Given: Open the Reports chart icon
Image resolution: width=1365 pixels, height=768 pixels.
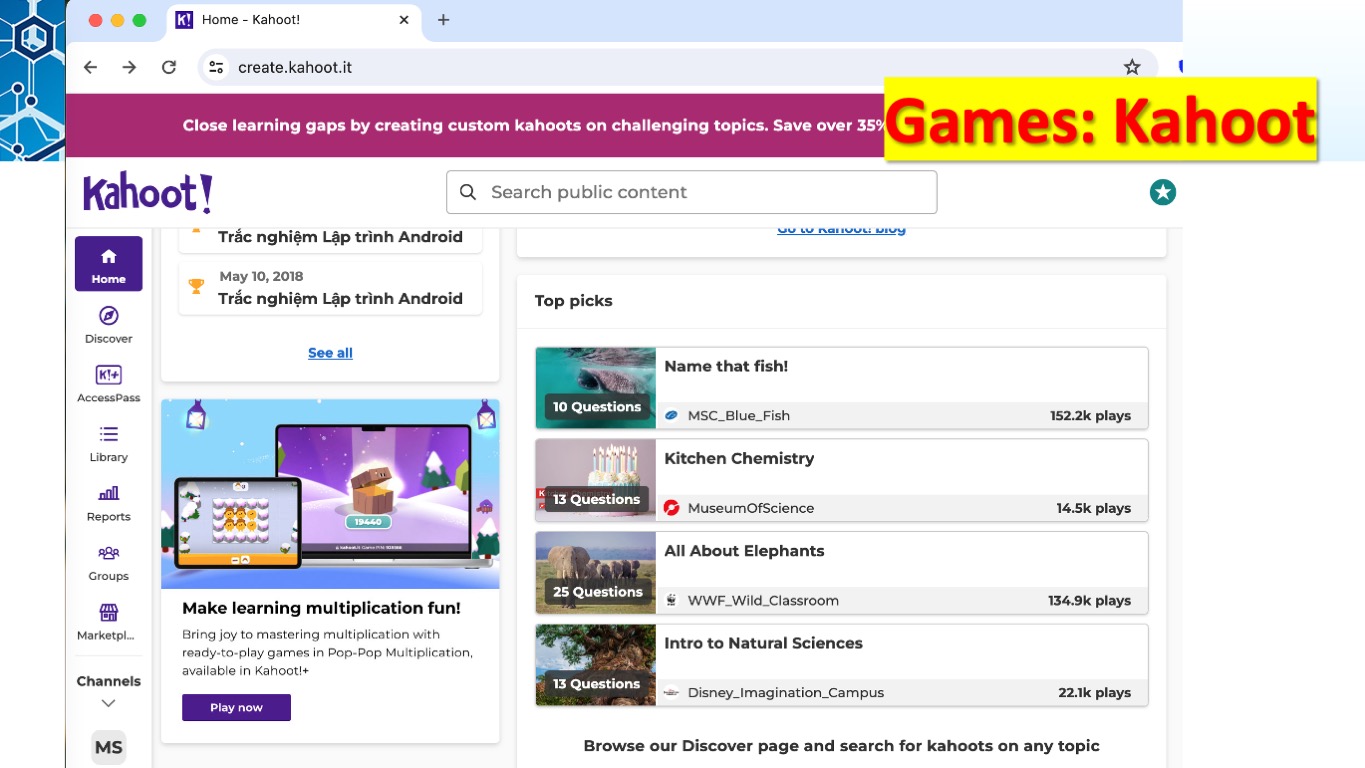Looking at the screenshot, I should [108, 494].
